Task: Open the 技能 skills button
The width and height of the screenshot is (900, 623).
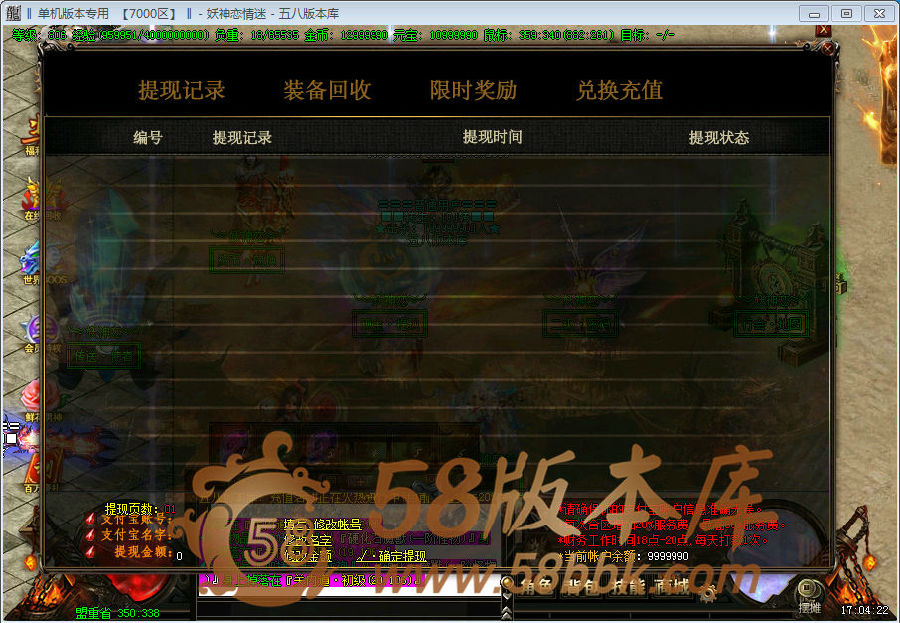Action: (627, 587)
